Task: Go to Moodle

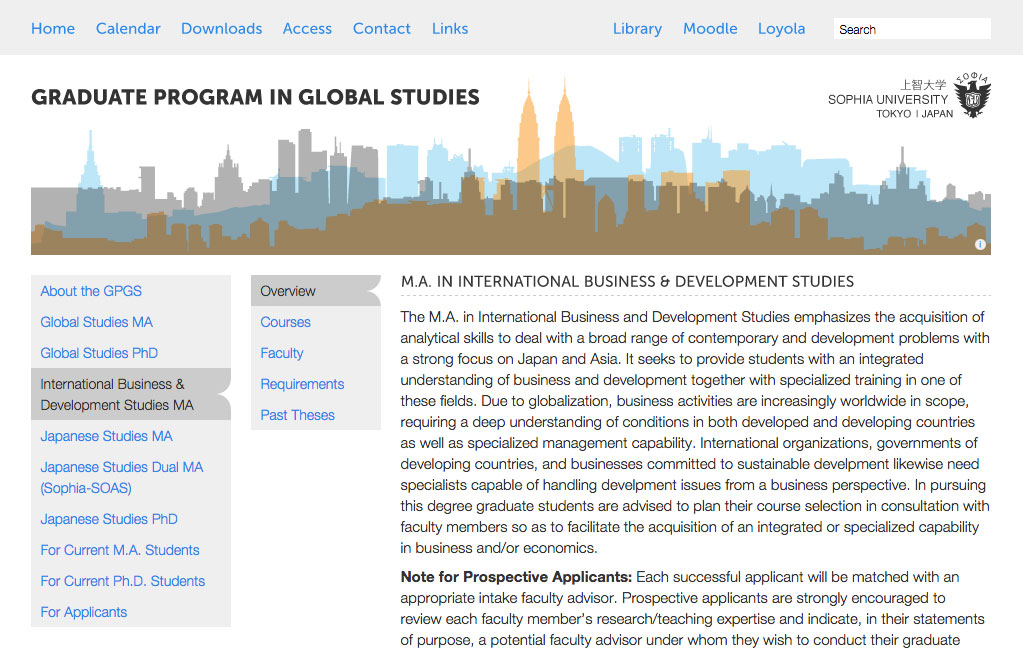Action: 710,29
